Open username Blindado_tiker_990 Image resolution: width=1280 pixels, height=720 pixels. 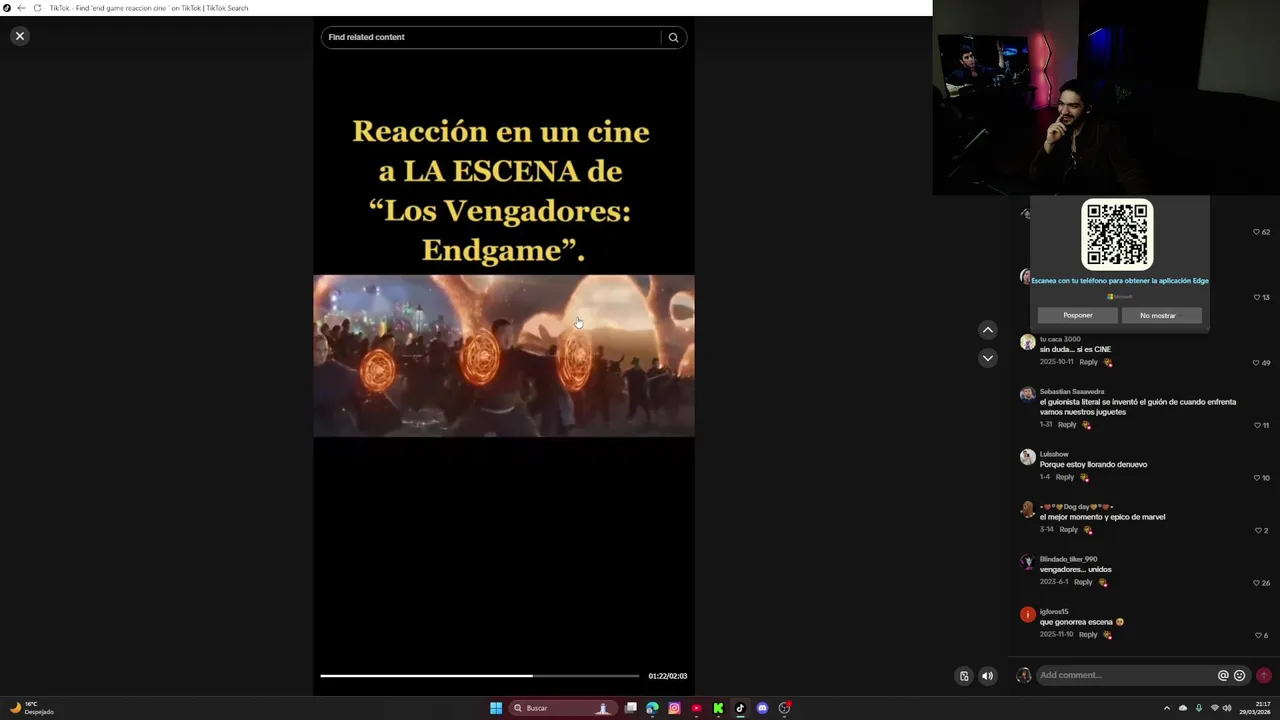[x=1068, y=559]
